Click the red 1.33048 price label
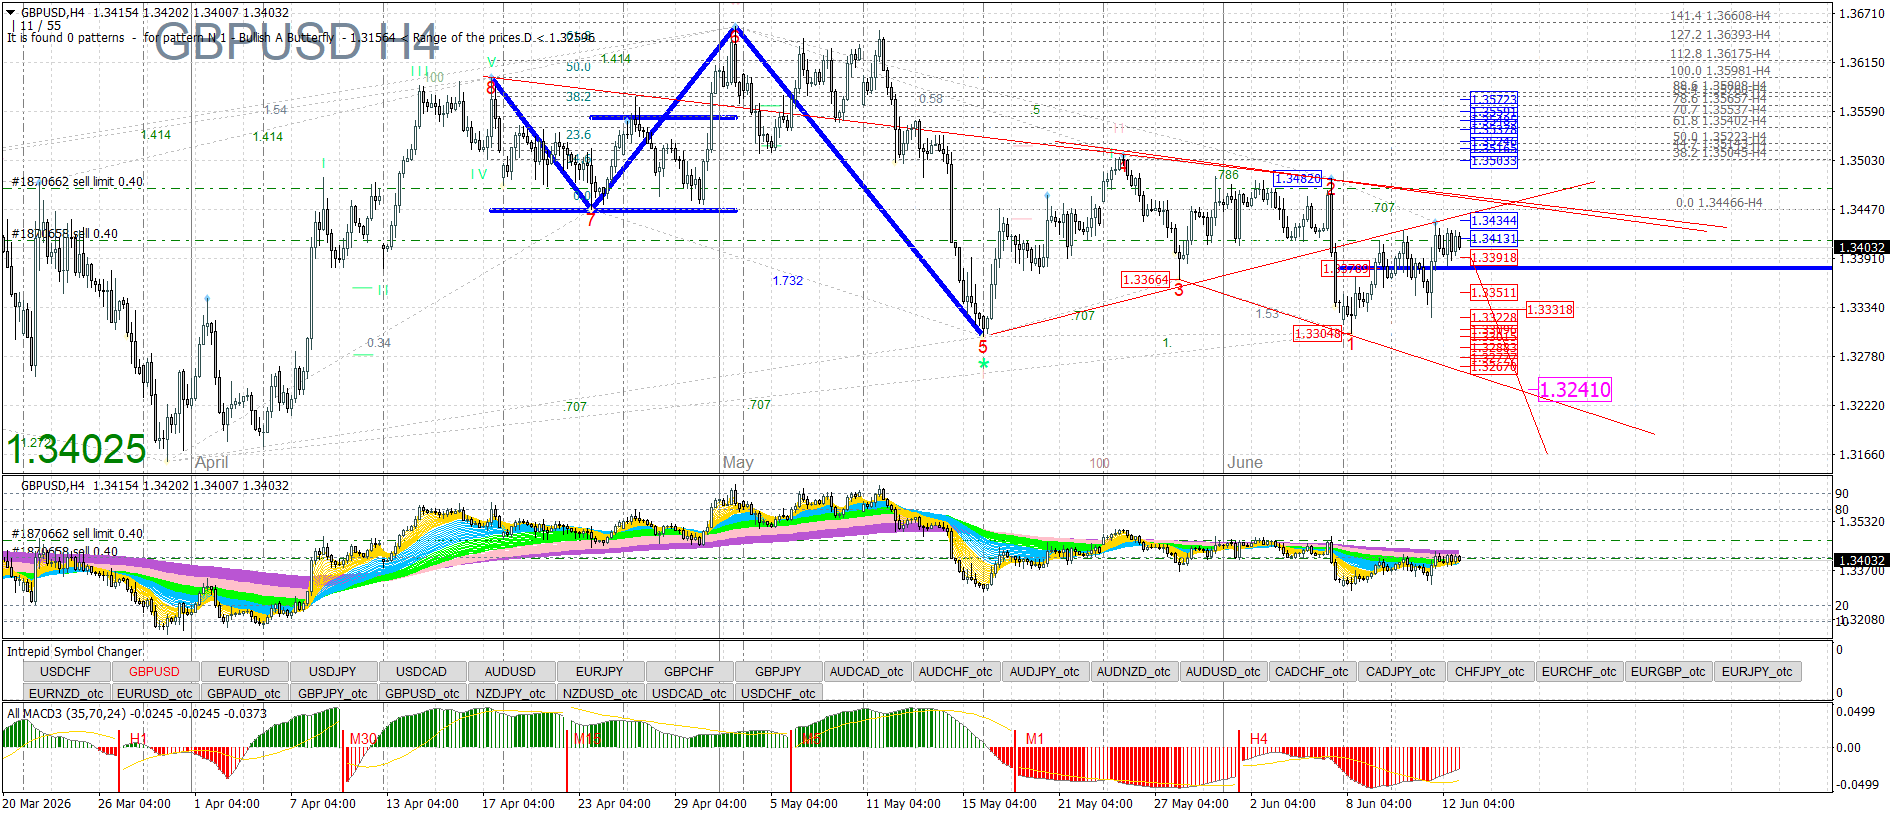The image size is (1896, 816). [1318, 334]
